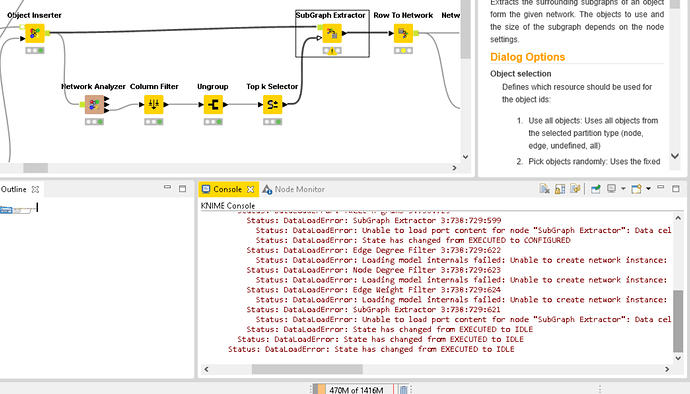Viewport: 690px width, 394px height.
Task: Minimize the Outline view
Action: coord(167,188)
